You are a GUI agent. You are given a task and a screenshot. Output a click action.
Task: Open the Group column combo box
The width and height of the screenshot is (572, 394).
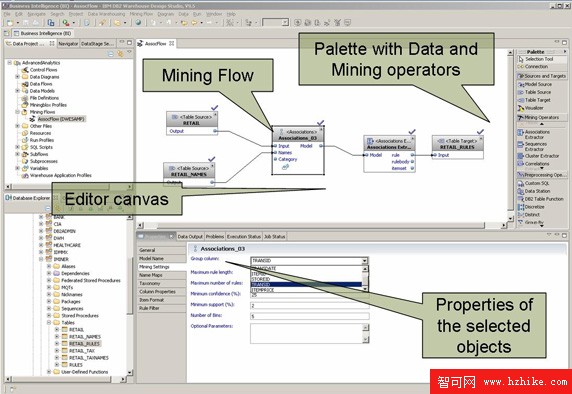point(364,261)
